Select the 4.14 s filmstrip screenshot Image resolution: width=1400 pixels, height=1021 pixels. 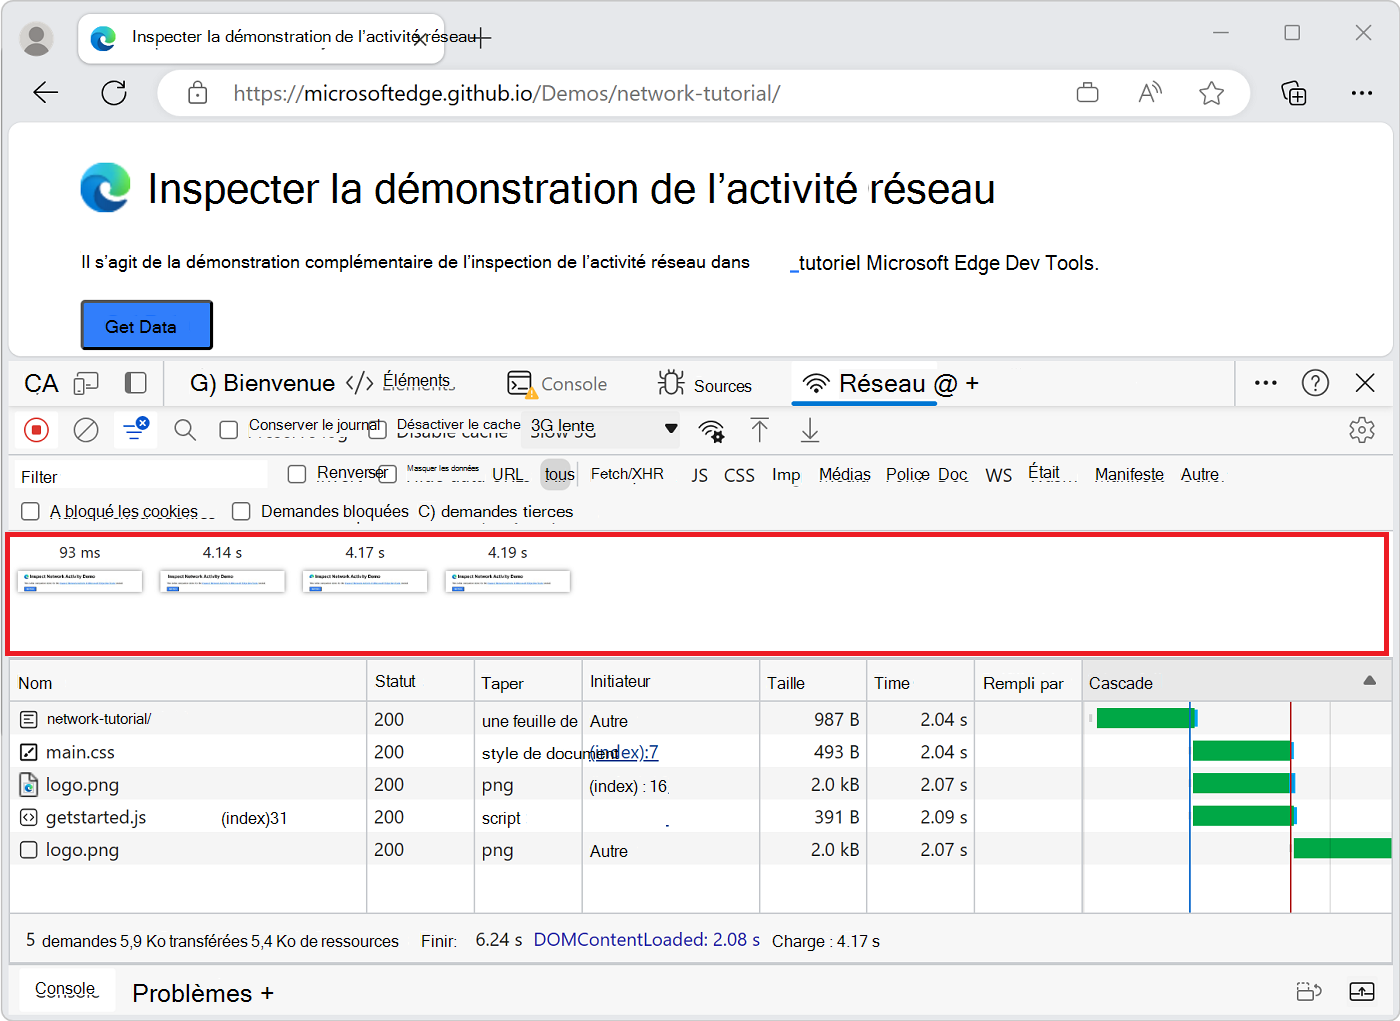click(222, 580)
